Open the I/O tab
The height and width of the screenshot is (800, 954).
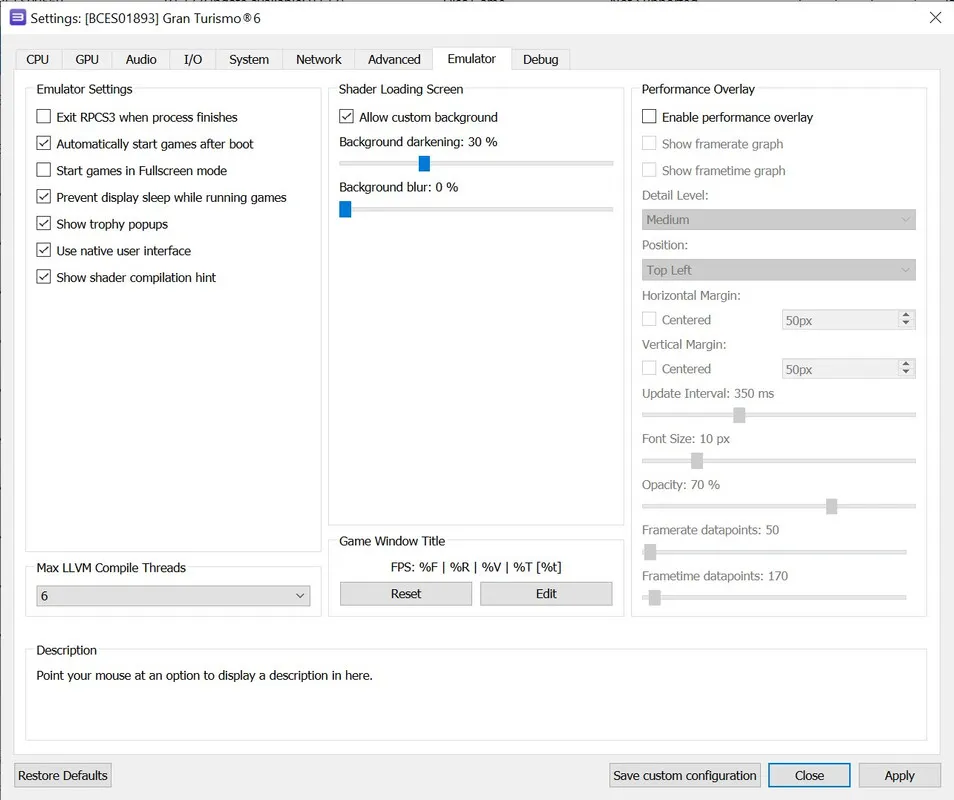[x=193, y=60]
